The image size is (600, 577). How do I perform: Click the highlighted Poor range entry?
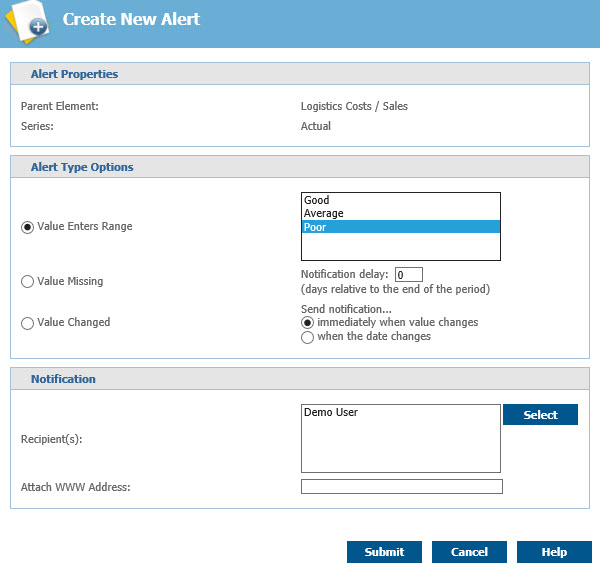400,227
